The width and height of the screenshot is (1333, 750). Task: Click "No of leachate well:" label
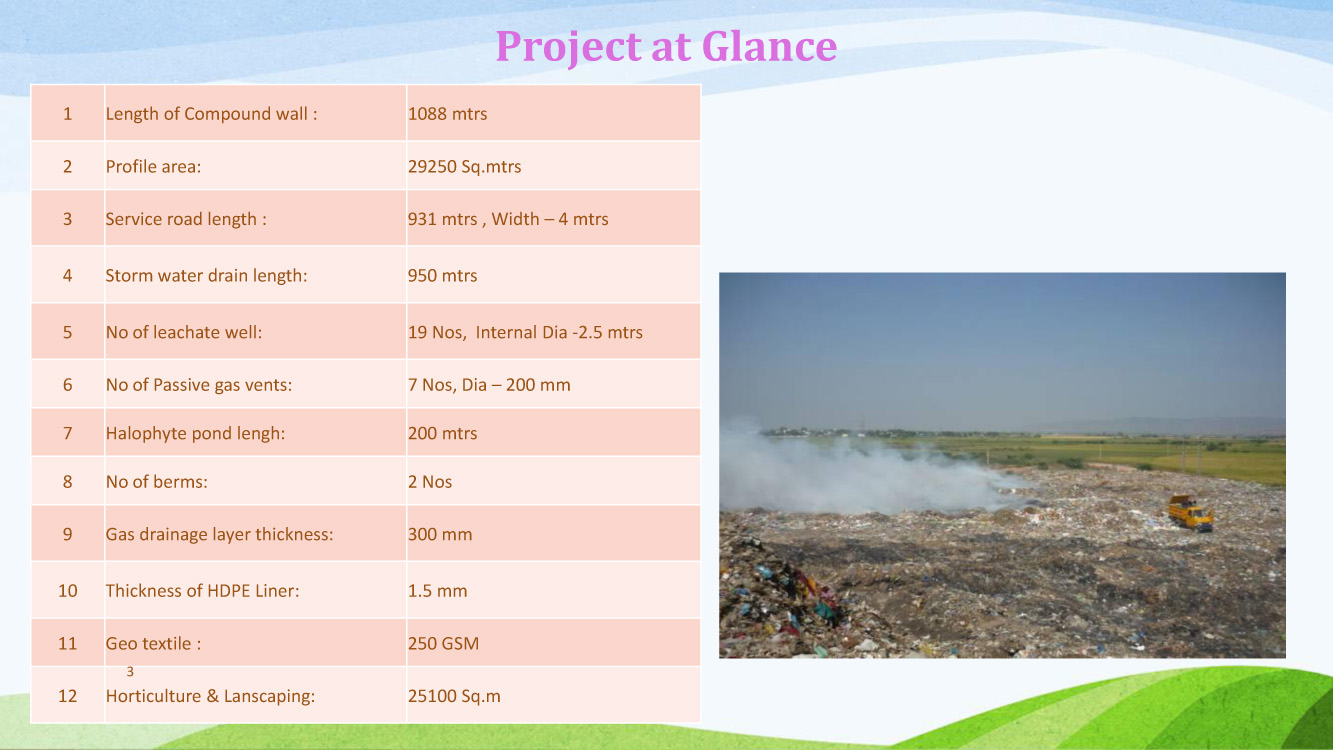click(255, 332)
